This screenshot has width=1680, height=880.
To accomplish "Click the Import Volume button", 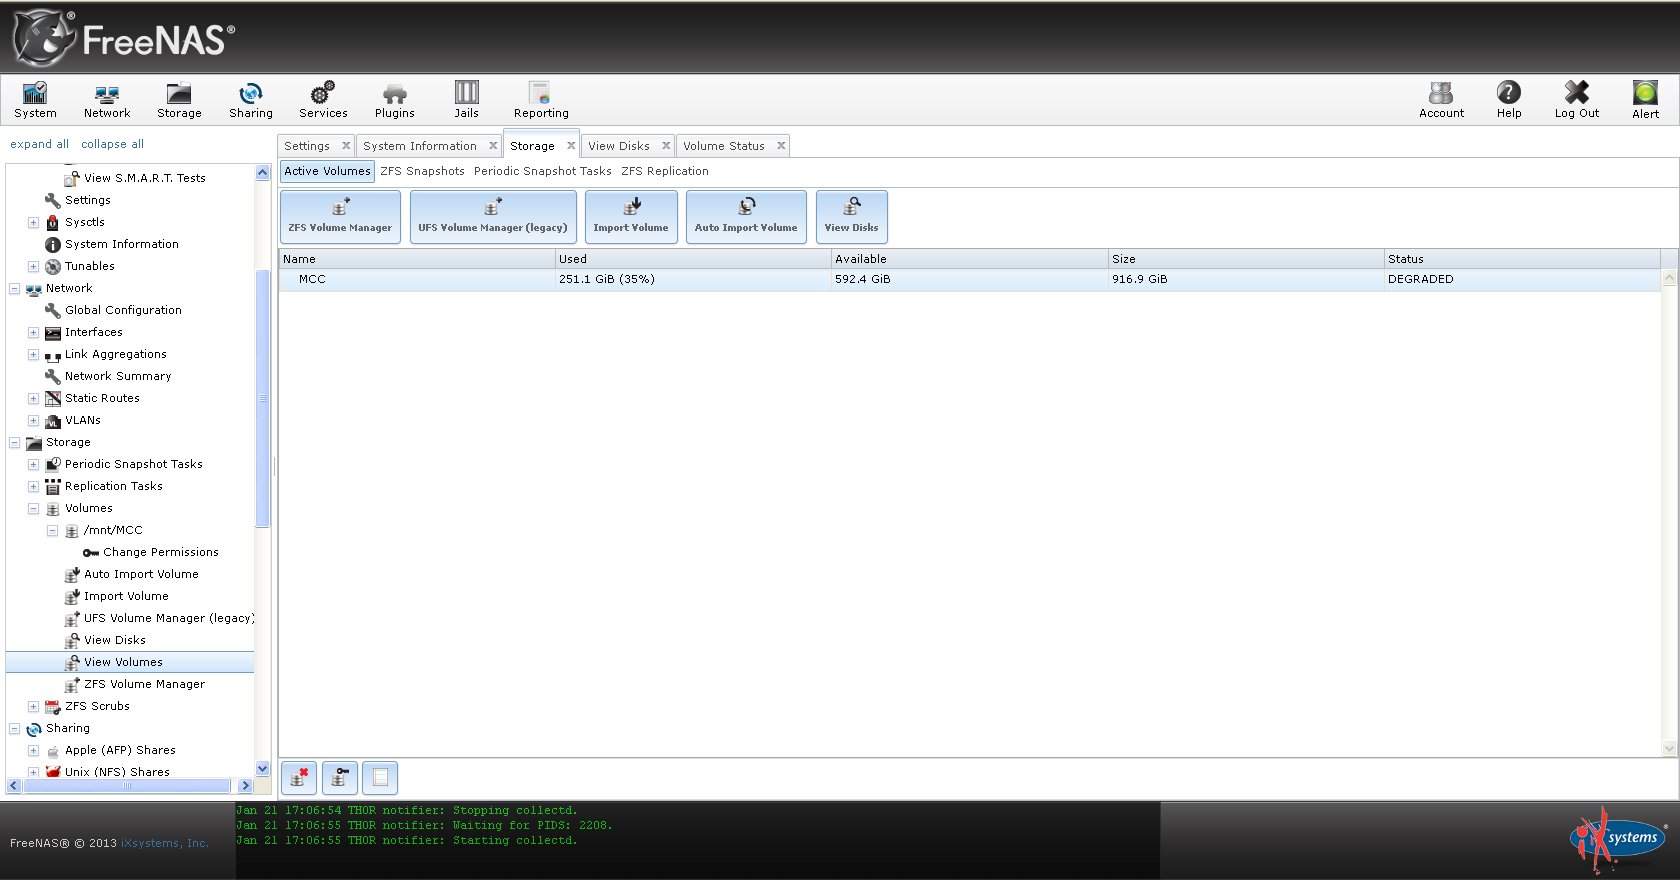I will coord(631,217).
